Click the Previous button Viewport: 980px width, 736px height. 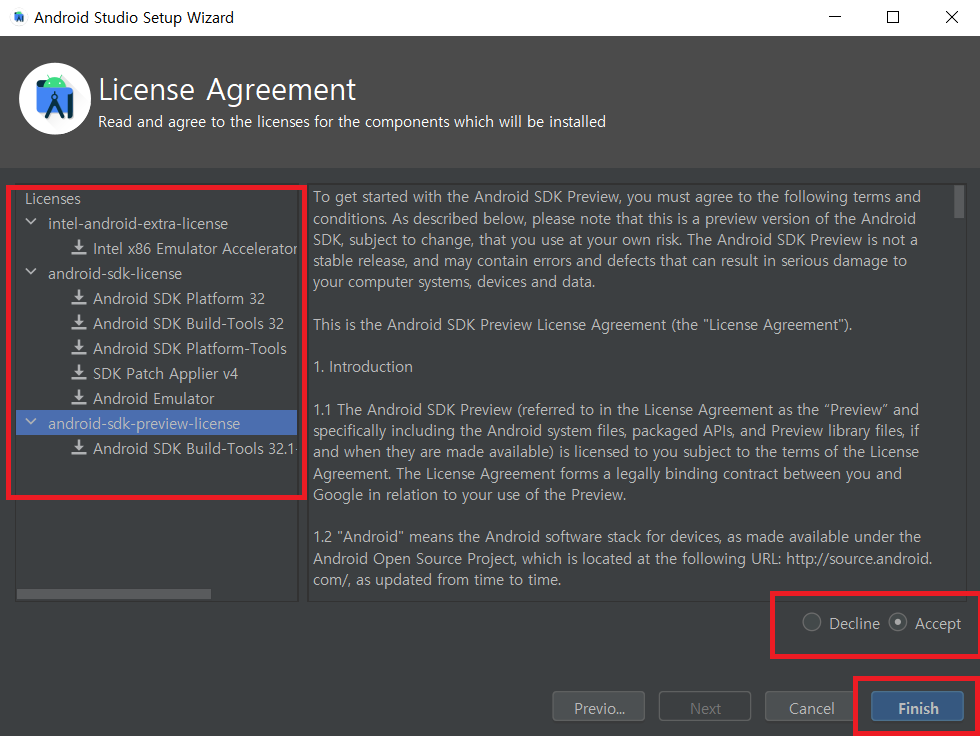tap(599, 707)
